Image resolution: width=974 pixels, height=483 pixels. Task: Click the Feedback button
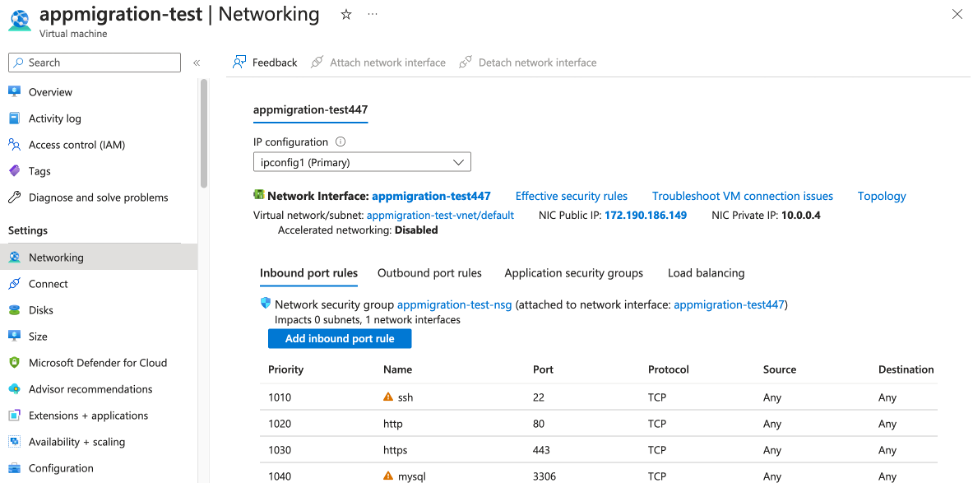(x=265, y=63)
